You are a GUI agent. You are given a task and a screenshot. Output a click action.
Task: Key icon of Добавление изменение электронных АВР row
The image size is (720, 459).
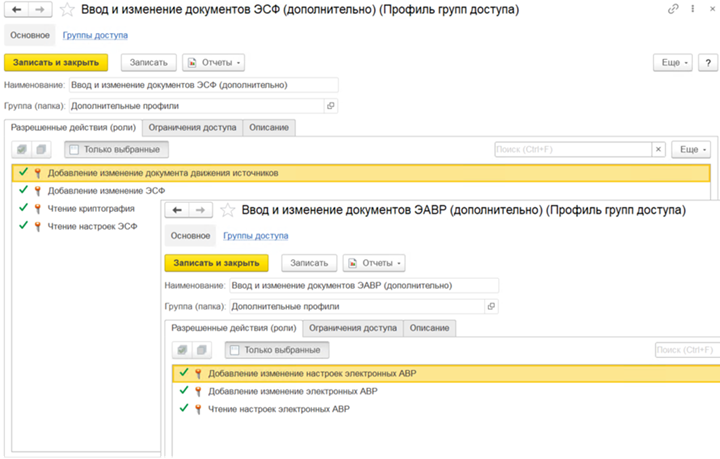pyautogui.click(x=198, y=392)
